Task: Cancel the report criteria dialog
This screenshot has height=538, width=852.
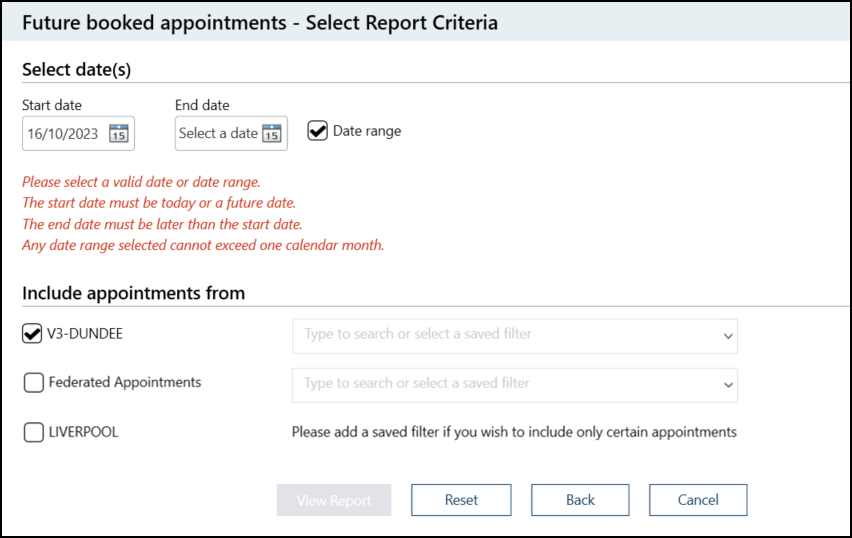Action: click(698, 500)
